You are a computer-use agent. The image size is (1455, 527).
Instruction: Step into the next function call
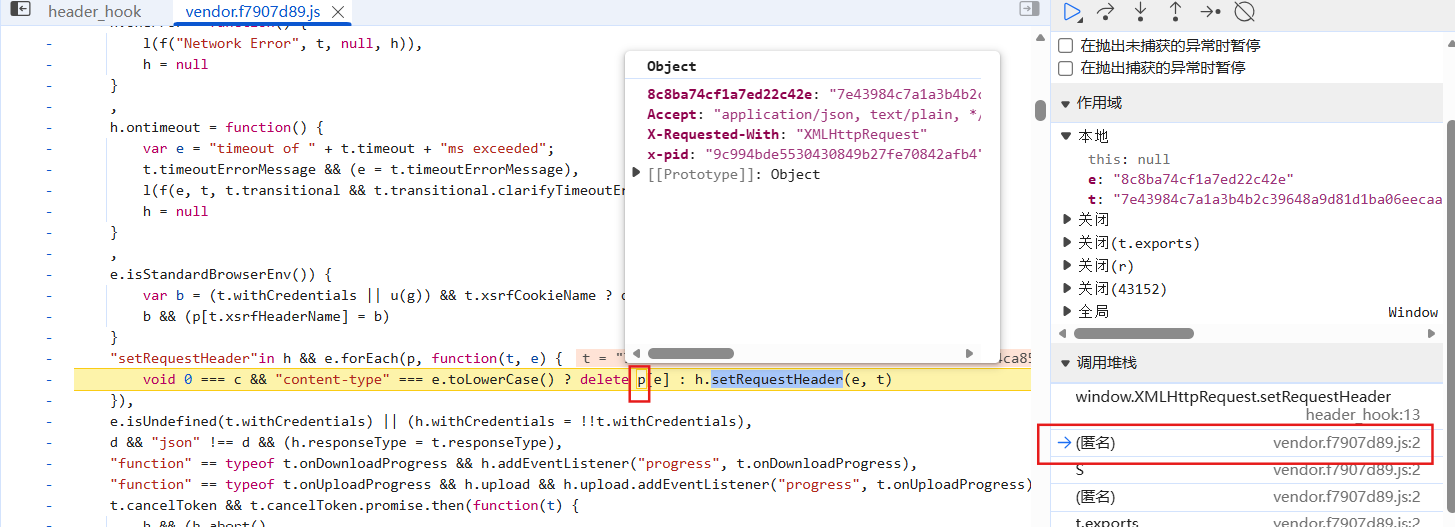click(1141, 12)
